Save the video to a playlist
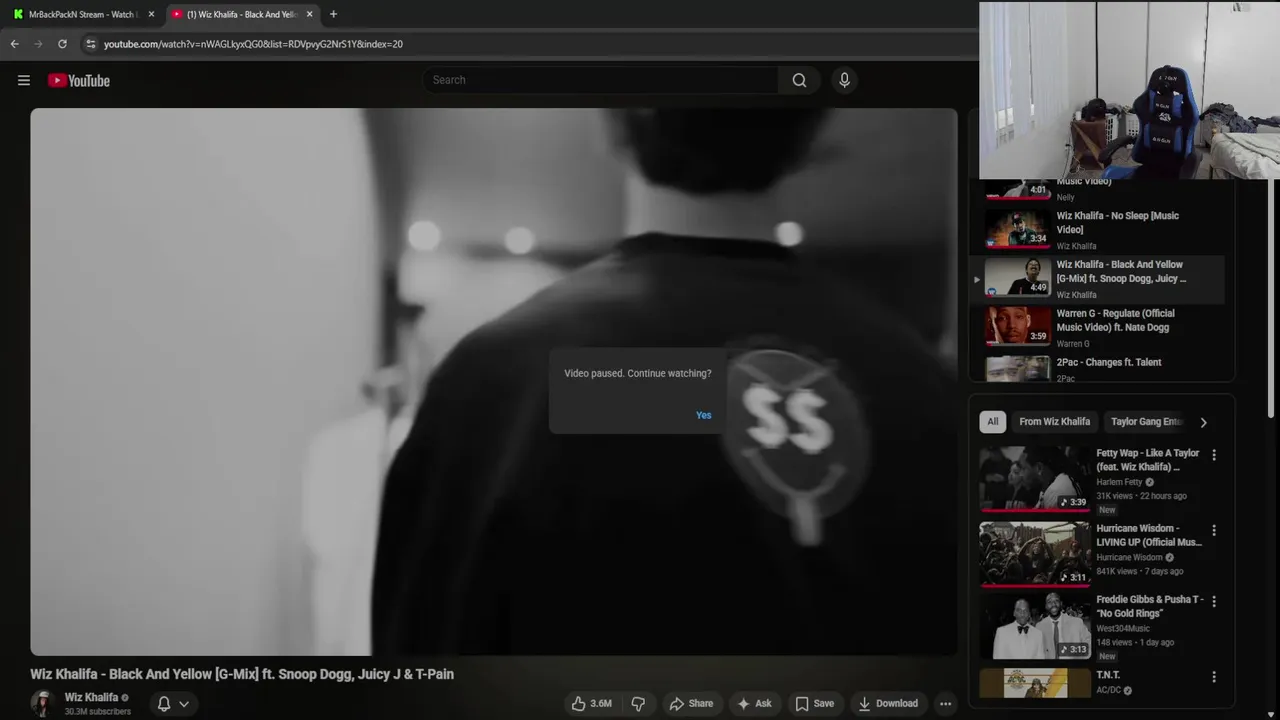 click(x=814, y=703)
